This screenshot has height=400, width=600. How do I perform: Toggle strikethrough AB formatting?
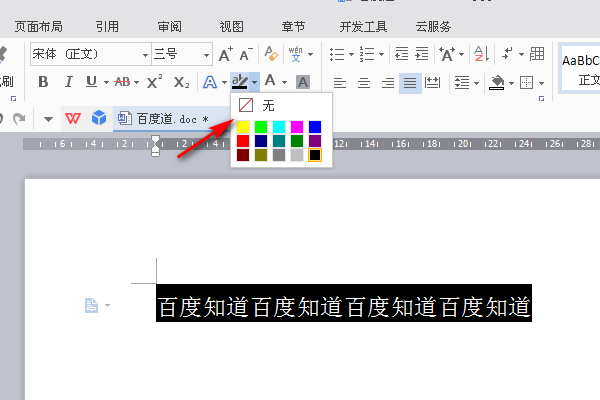coord(122,82)
